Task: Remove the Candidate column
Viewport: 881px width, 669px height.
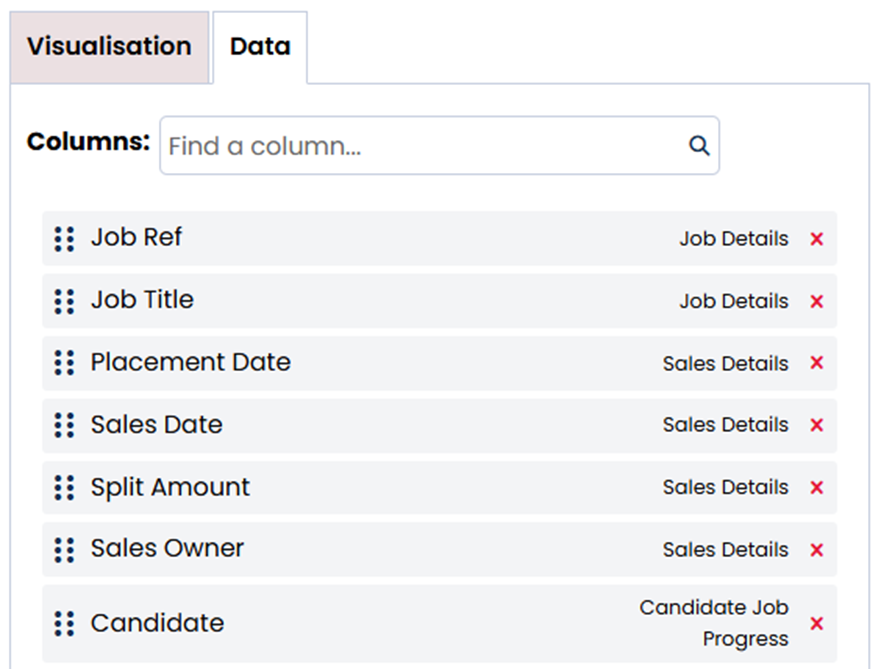Action: tap(816, 623)
